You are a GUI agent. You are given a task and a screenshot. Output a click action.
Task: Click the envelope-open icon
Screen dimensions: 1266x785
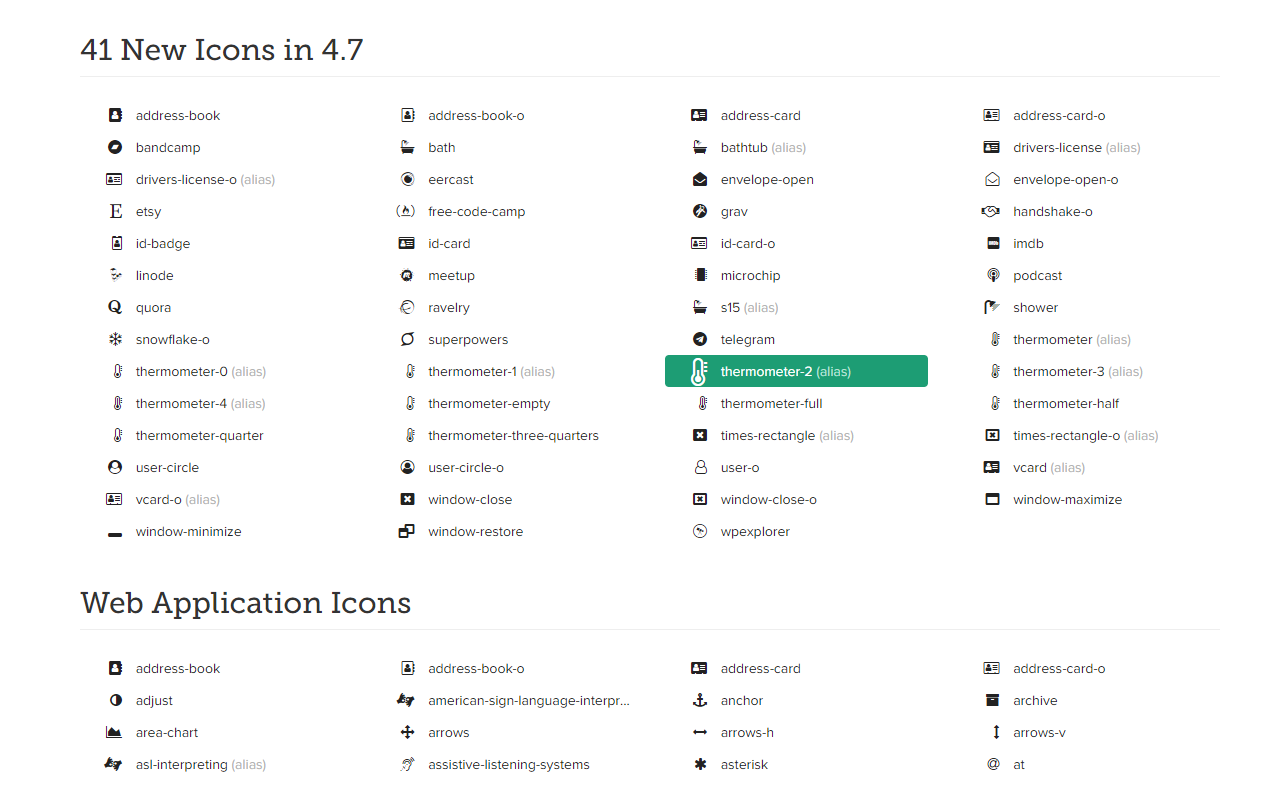coord(700,180)
